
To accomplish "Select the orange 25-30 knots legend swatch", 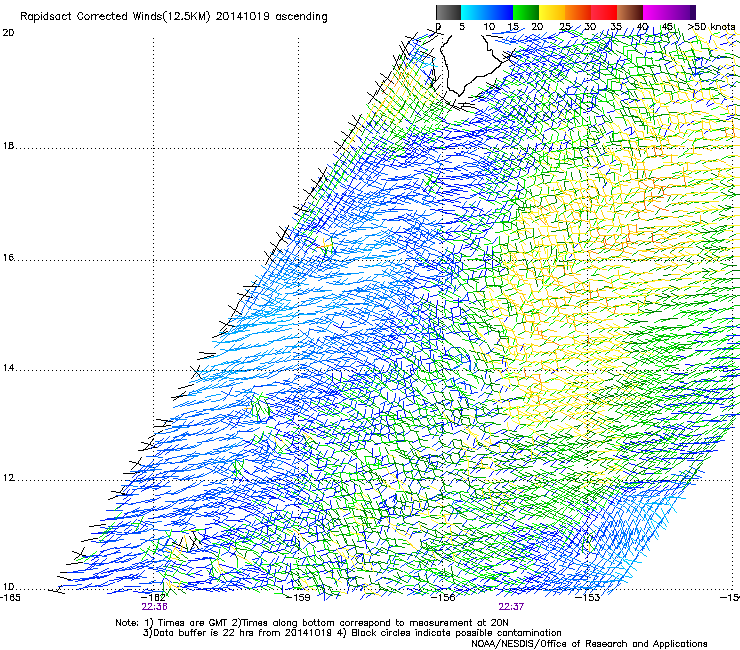I will click(x=578, y=12).
